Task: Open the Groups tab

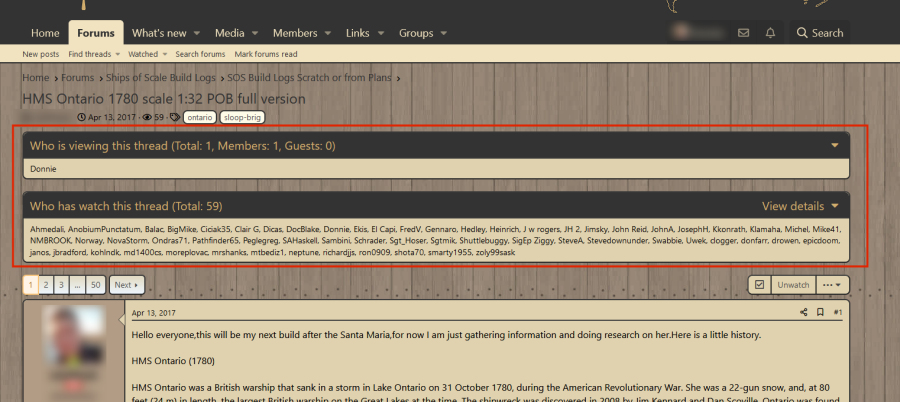Action: 416,33
